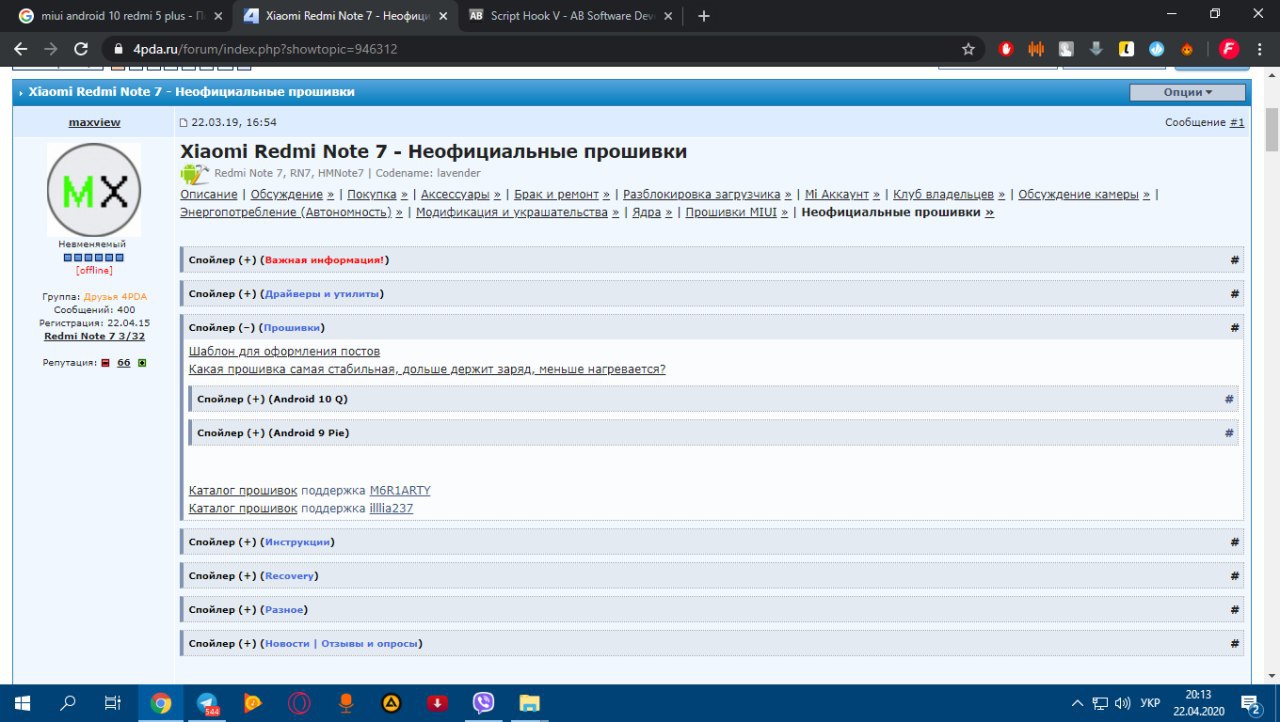Expand the Recovery spoiler
This screenshot has width=1280, height=722.
click(713, 576)
